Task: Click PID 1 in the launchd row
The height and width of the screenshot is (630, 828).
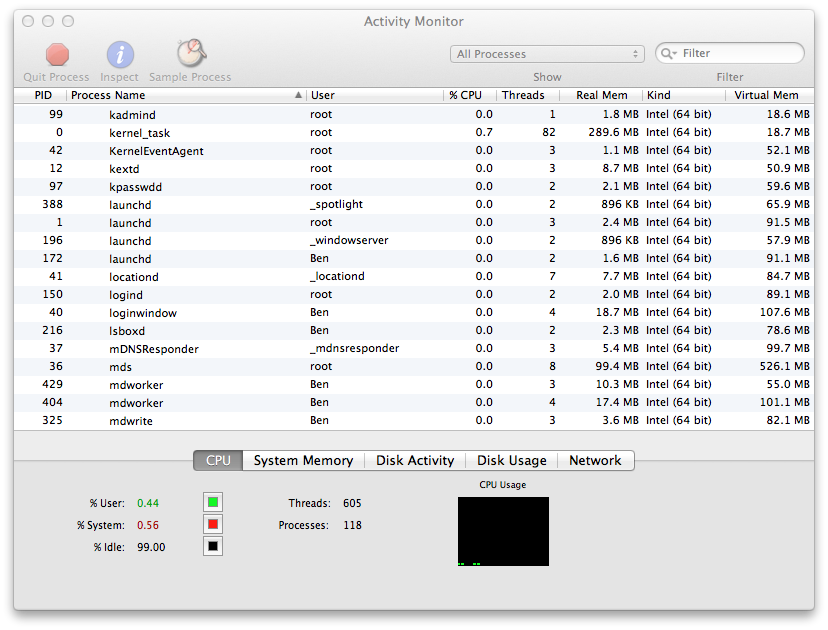Action: (x=59, y=222)
